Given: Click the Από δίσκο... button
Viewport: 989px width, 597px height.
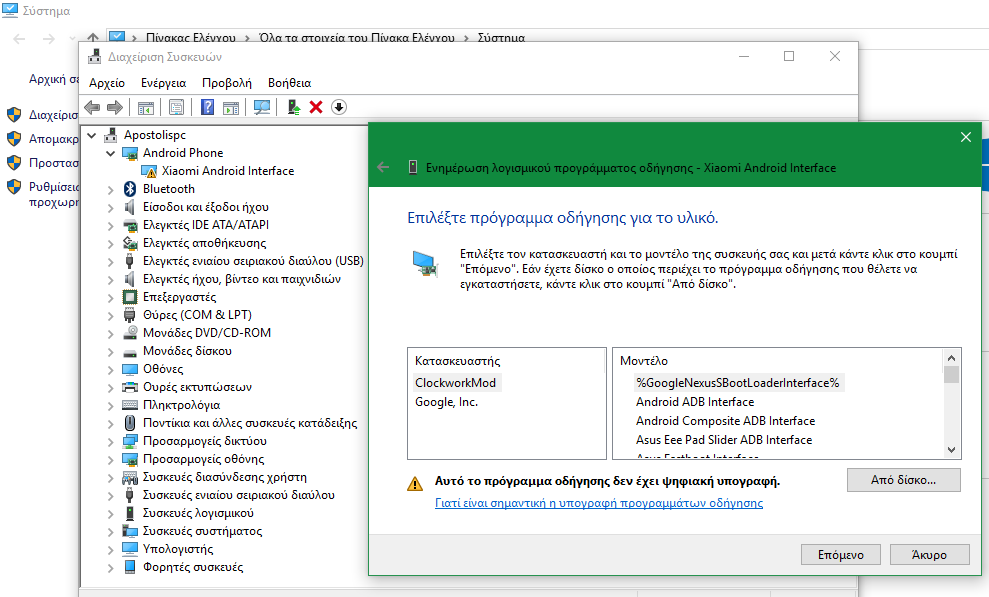Looking at the screenshot, I should (903, 480).
